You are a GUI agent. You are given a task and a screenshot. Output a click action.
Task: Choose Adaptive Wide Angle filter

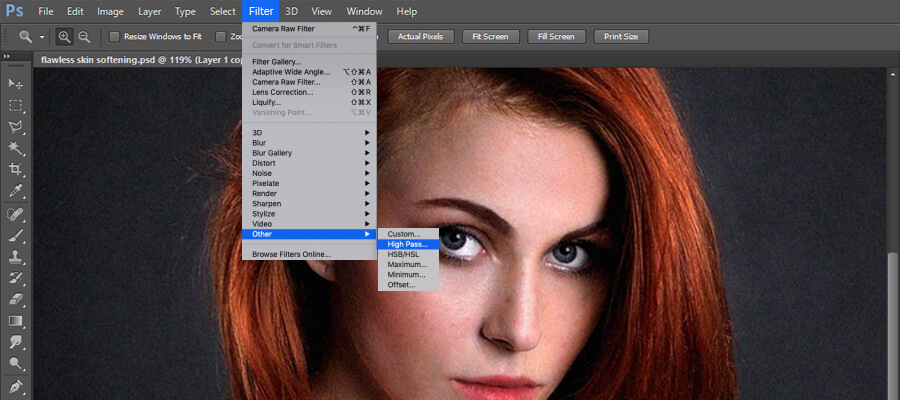tap(309, 72)
